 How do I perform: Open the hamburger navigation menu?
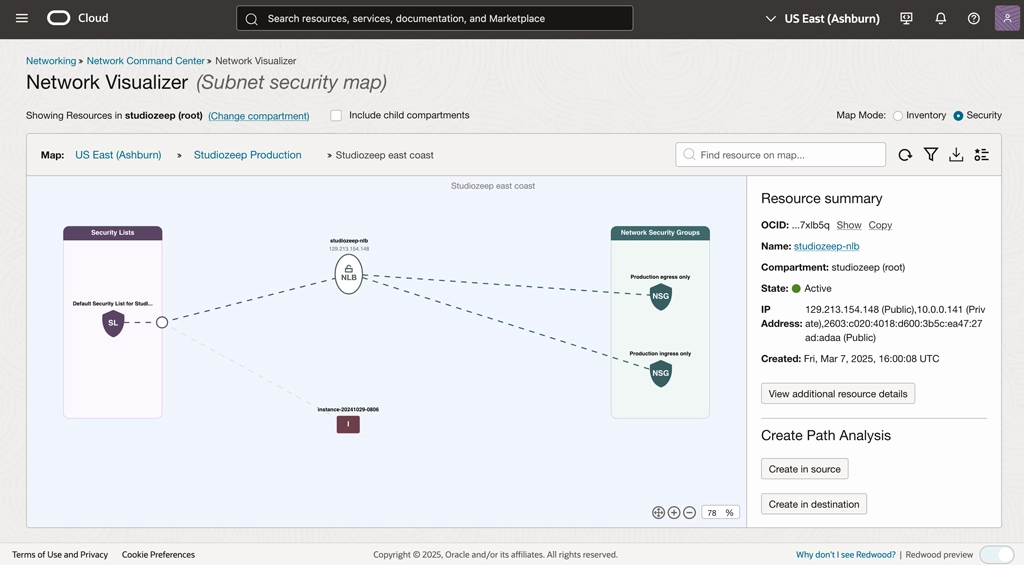[22, 18]
